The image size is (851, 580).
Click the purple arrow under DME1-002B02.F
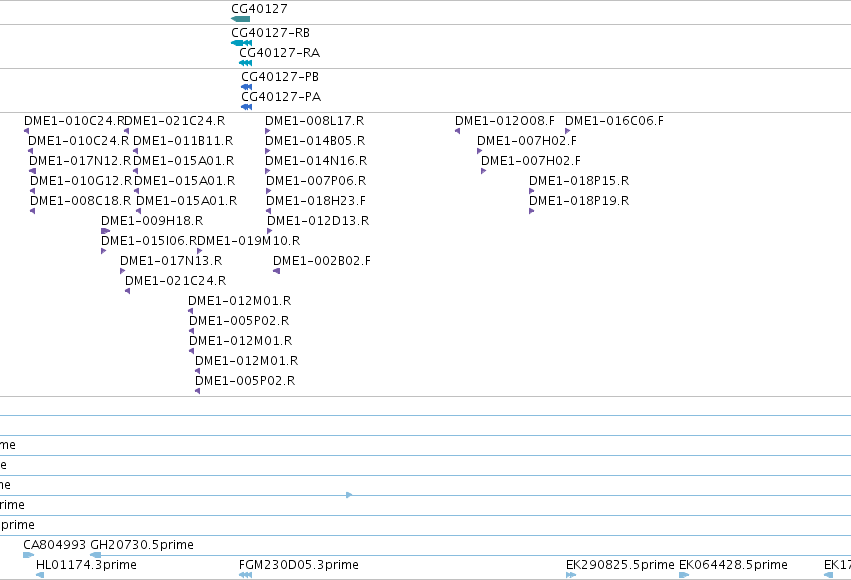coord(277,271)
